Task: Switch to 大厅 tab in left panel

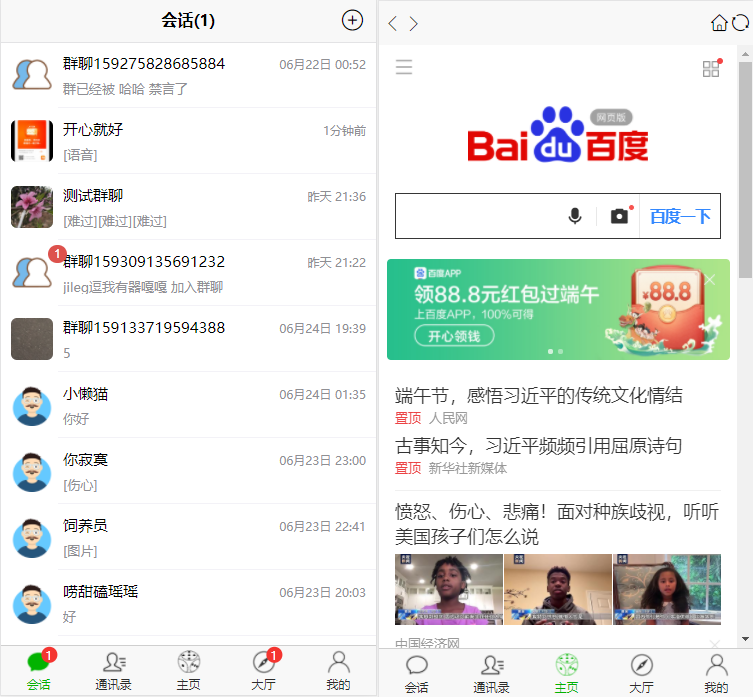Action: (264, 671)
